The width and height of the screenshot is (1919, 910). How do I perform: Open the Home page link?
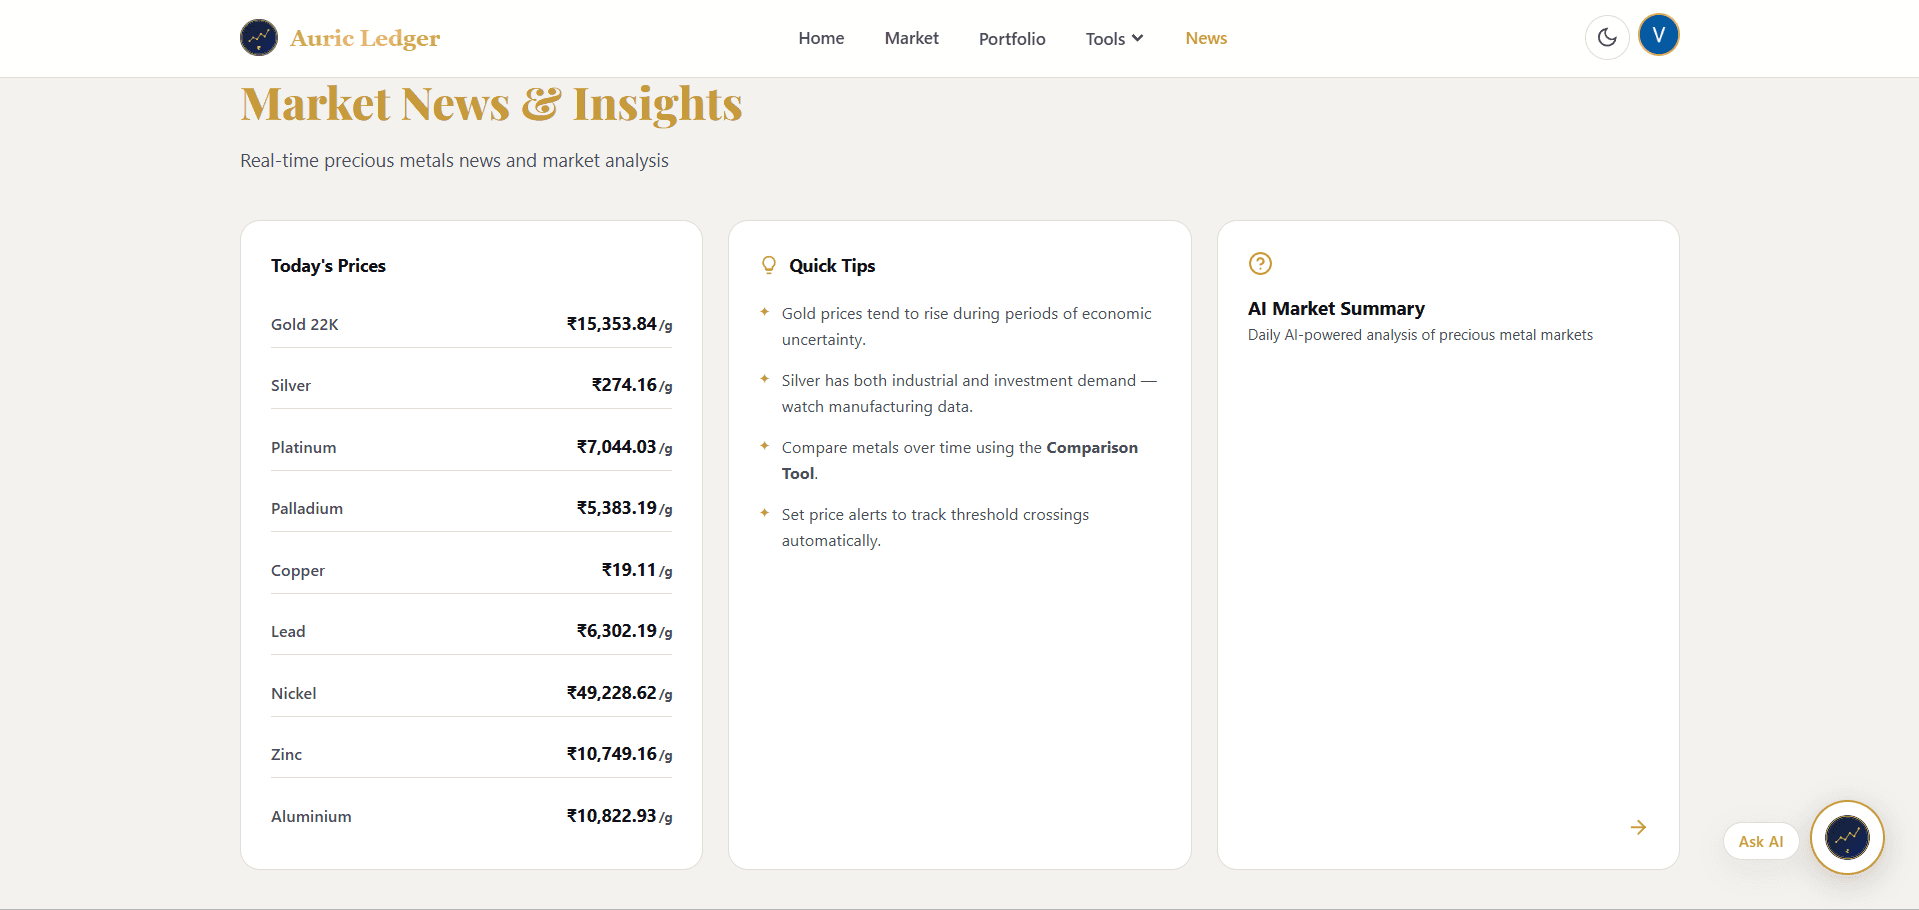(820, 38)
